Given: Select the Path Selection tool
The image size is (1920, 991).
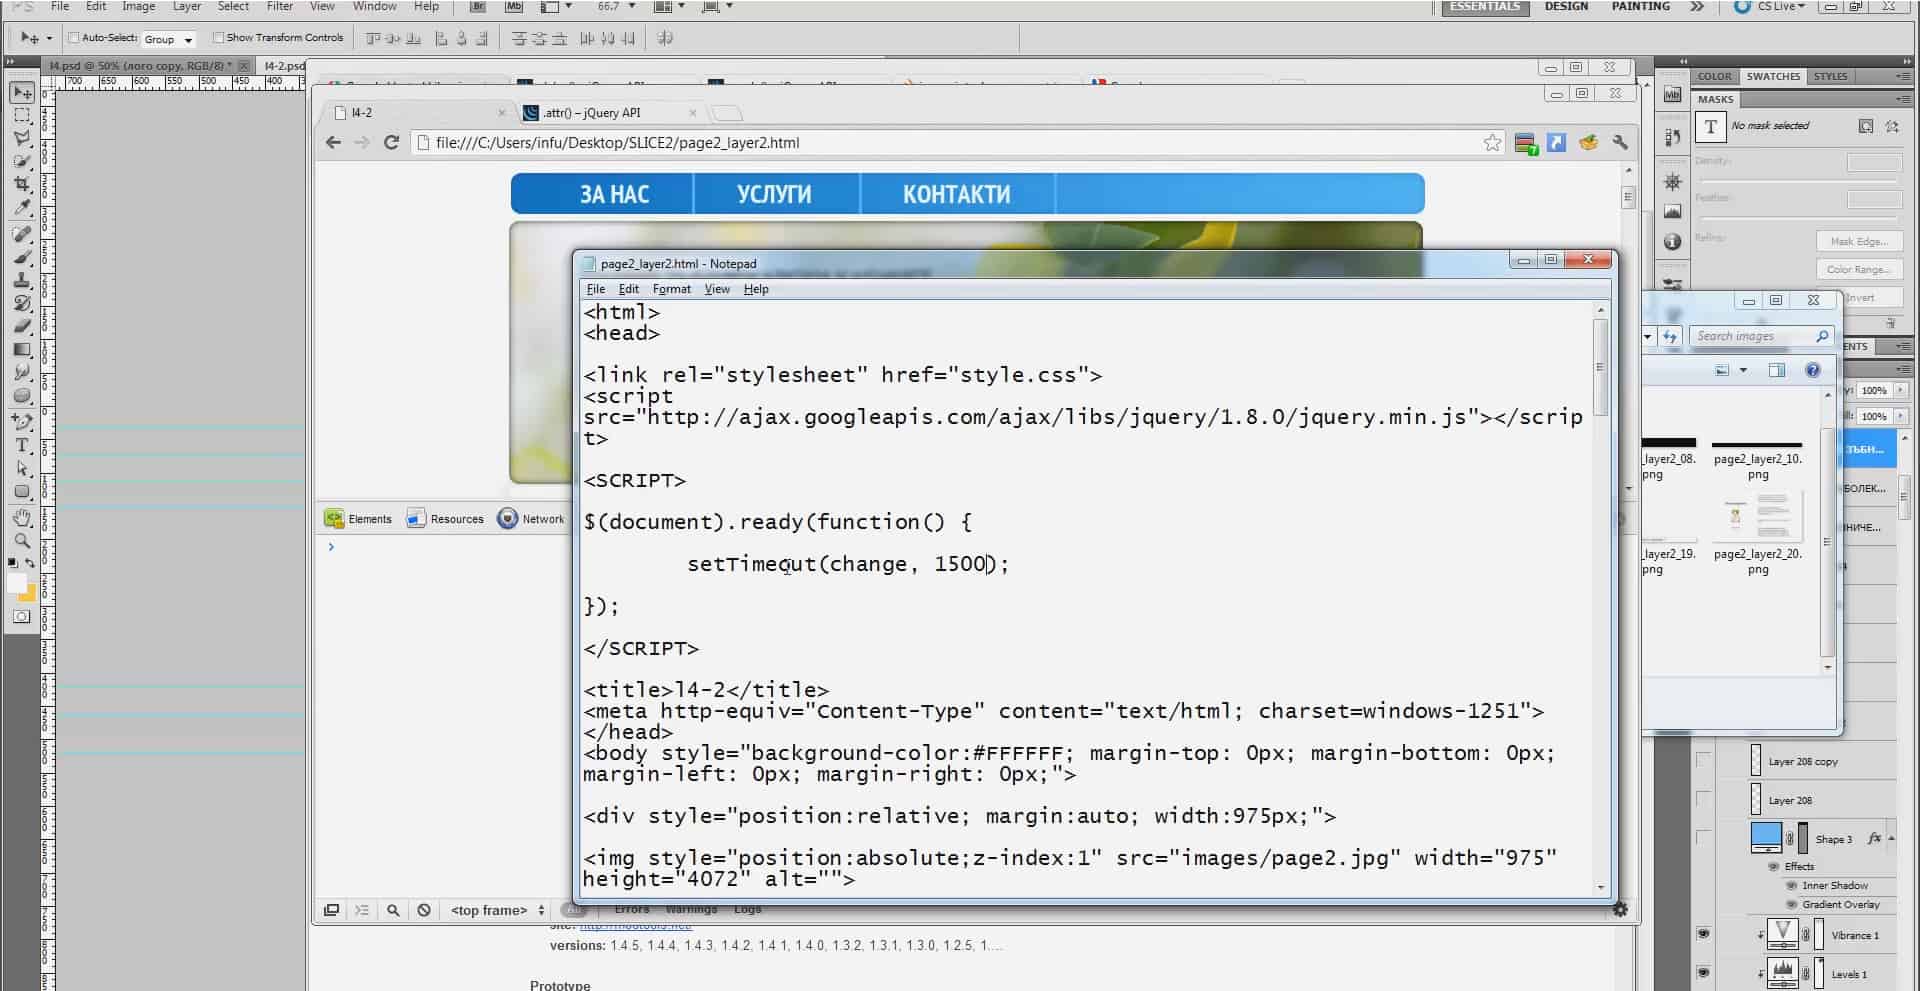Looking at the screenshot, I should point(22,469).
